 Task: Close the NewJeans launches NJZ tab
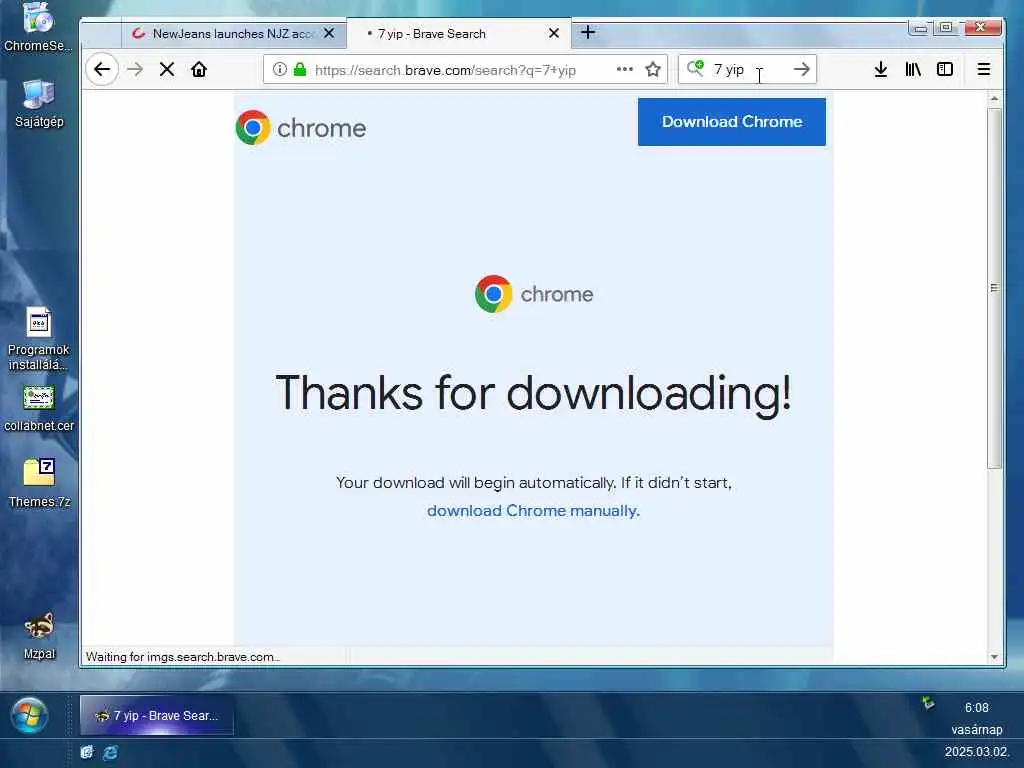tap(329, 33)
